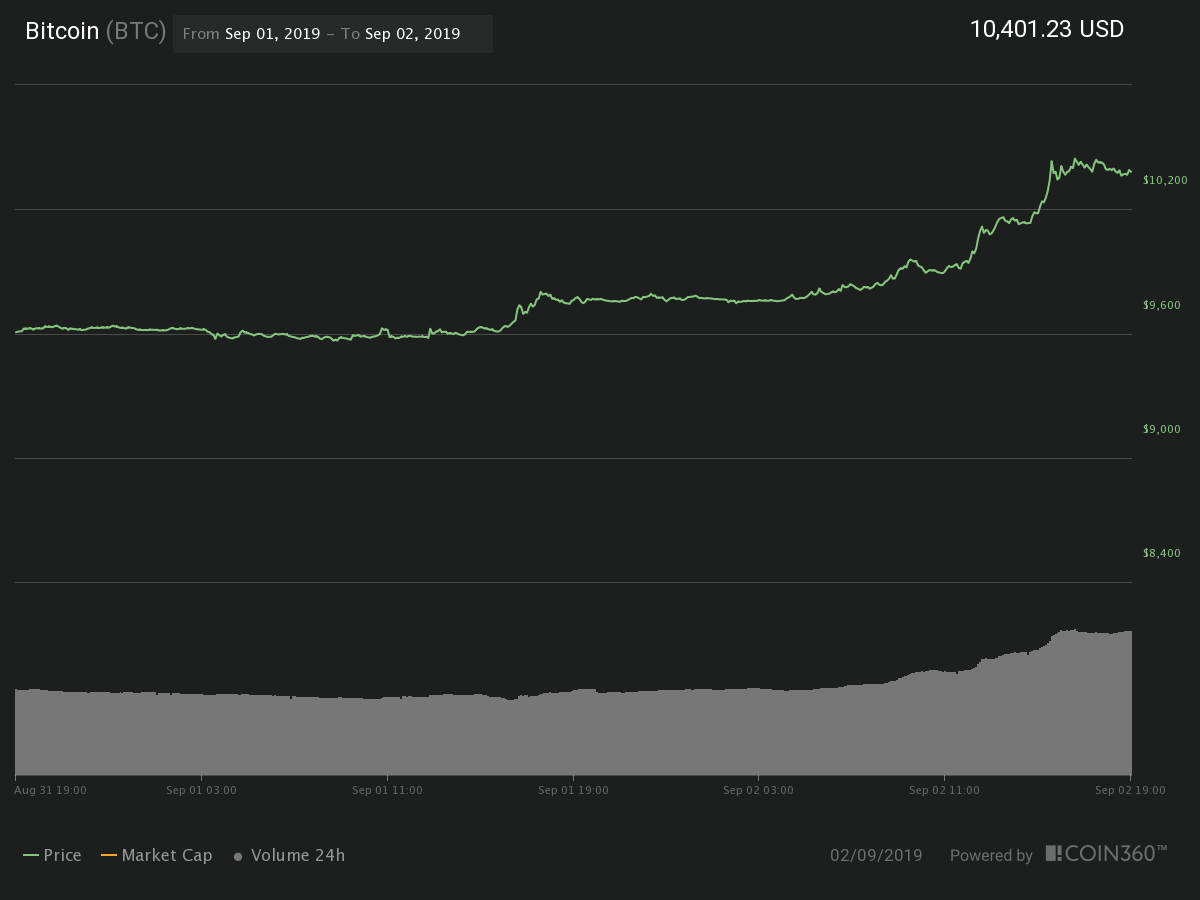This screenshot has height=900, width=1200.
Task: Click the orange Market Cap legend marker
Action: (109, 856)
